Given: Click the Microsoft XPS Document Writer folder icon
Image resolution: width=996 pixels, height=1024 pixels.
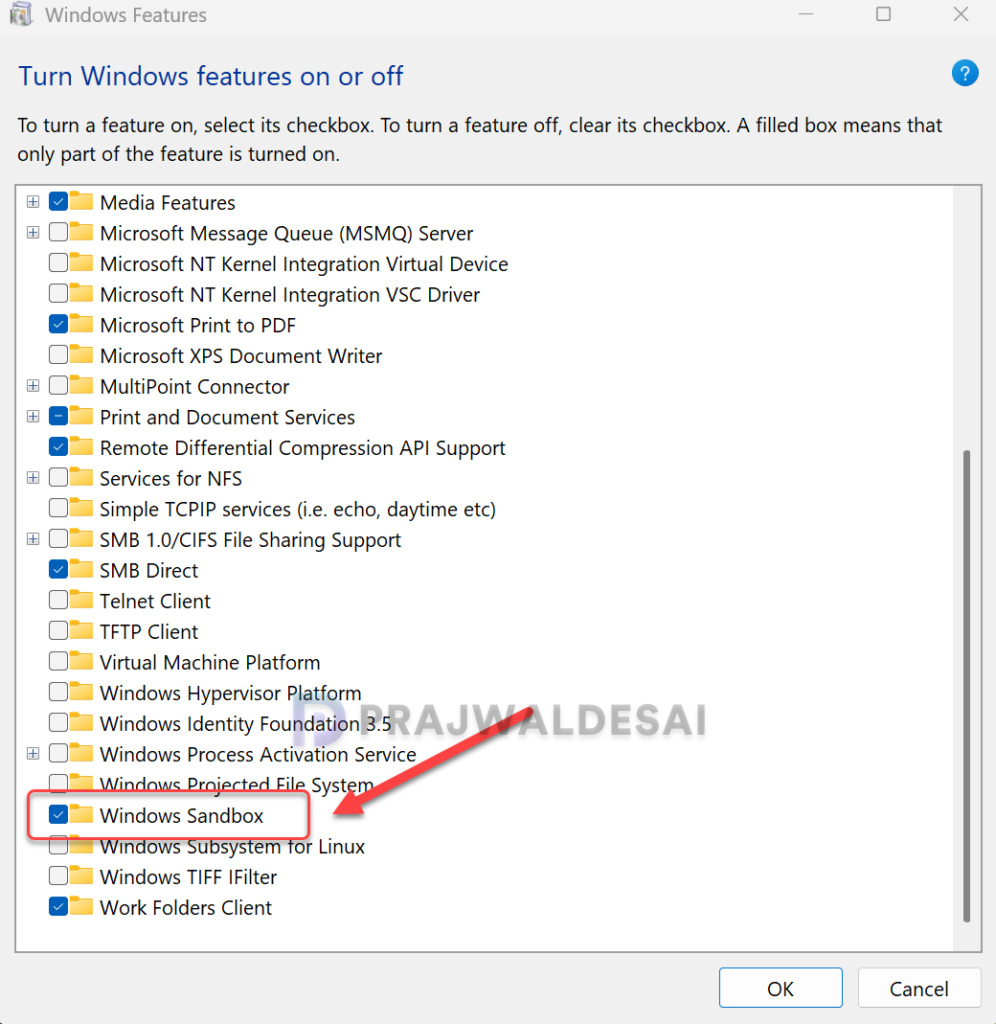Looking at the screenshot, I should point(82,354).
